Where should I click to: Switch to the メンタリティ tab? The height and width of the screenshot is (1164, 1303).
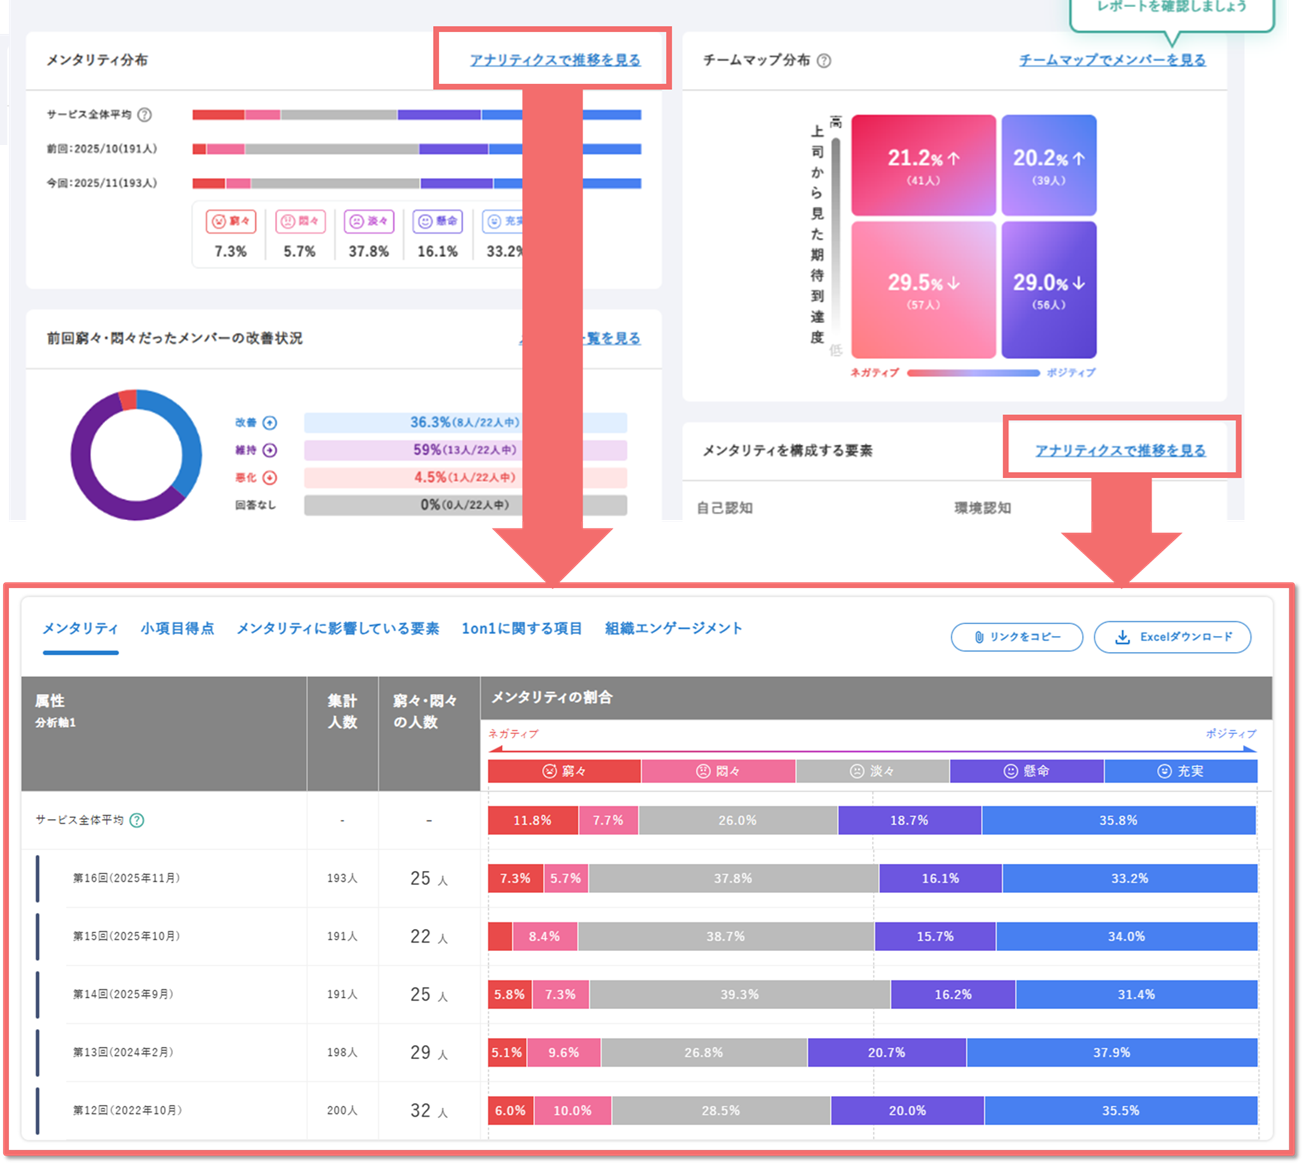coord(80,628)
